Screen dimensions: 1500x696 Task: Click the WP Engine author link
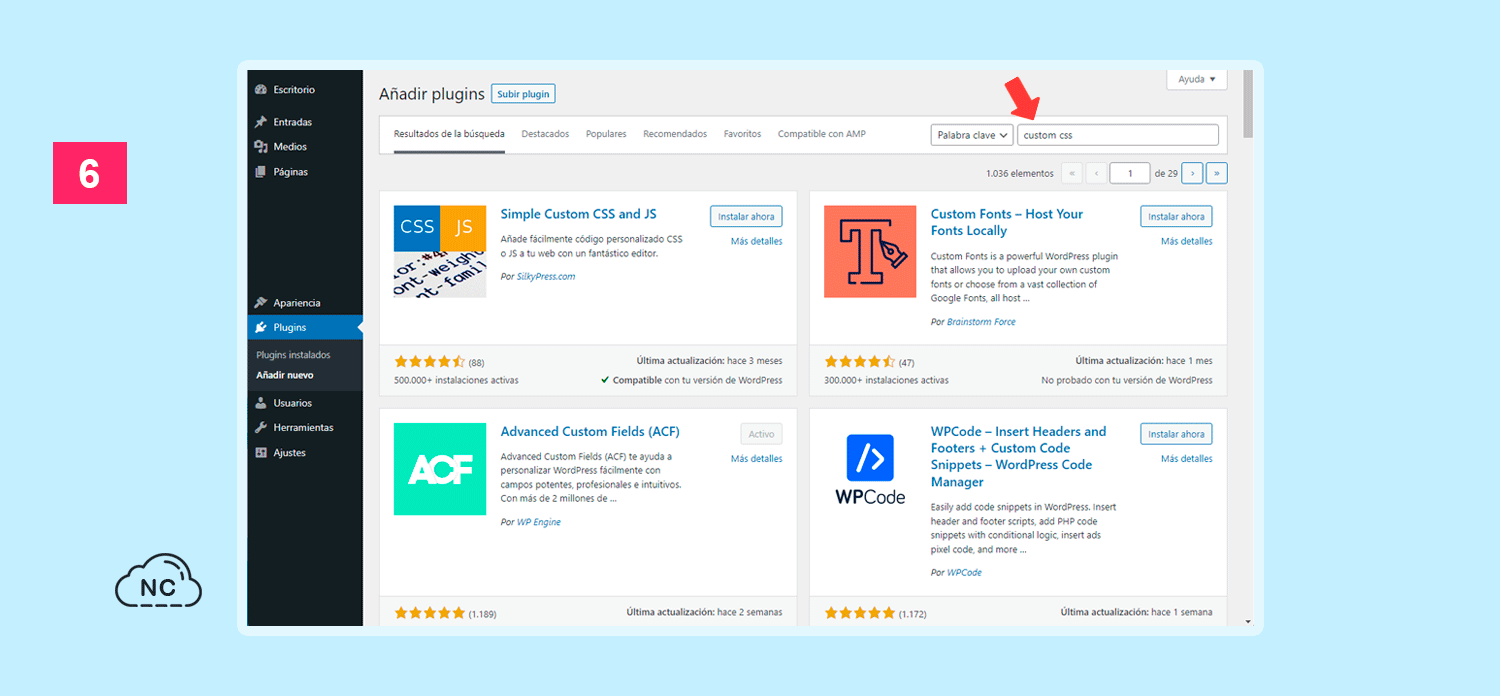coord(538,522)
